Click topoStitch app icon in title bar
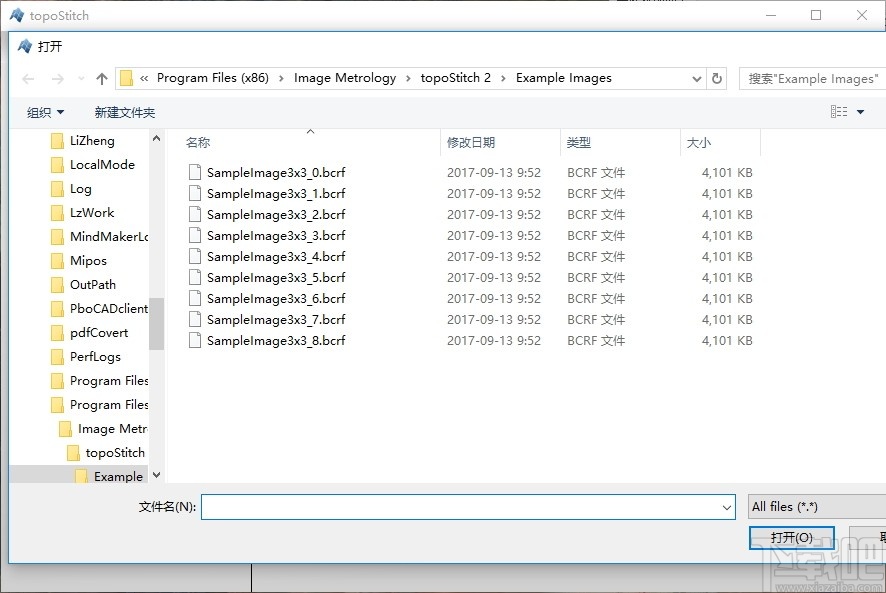The width and height of the screenshot is (886, 593). point(17,15)
